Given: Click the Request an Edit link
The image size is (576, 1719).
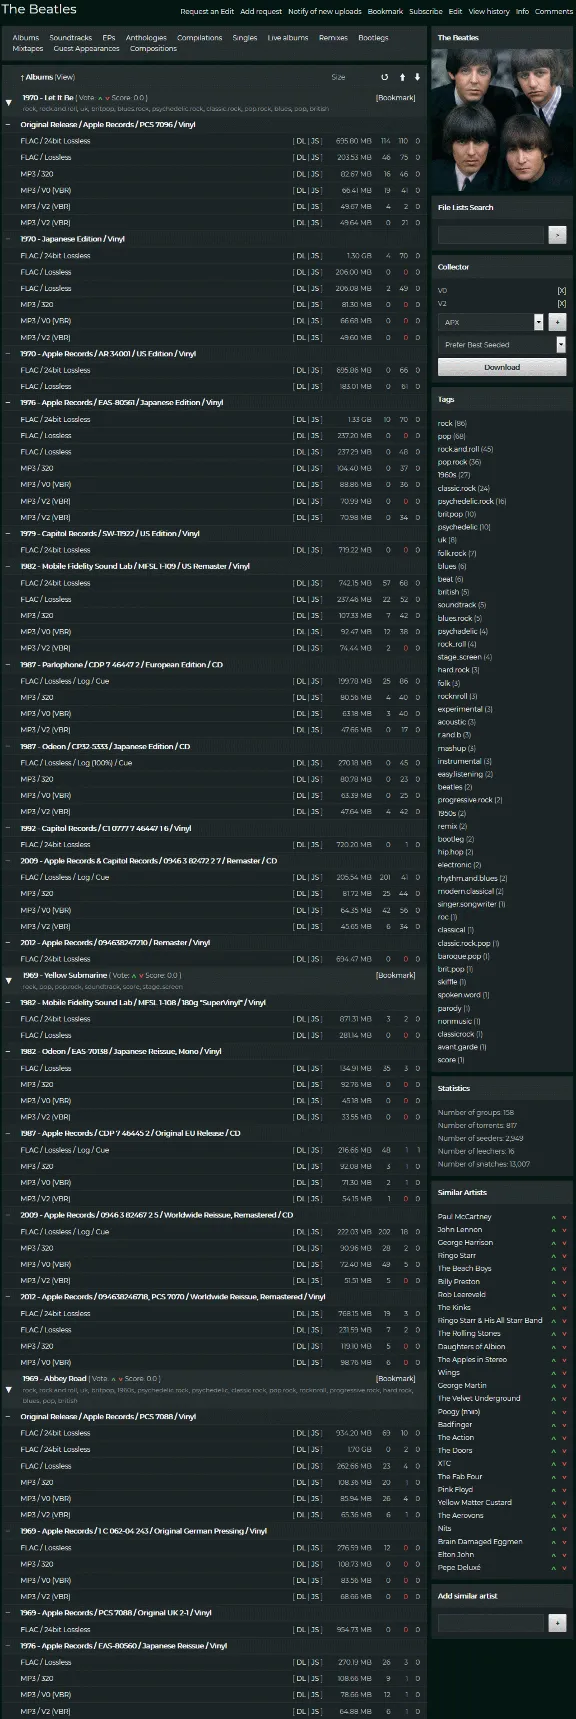Looking at the screenshot, I should (x=207, y=12).
